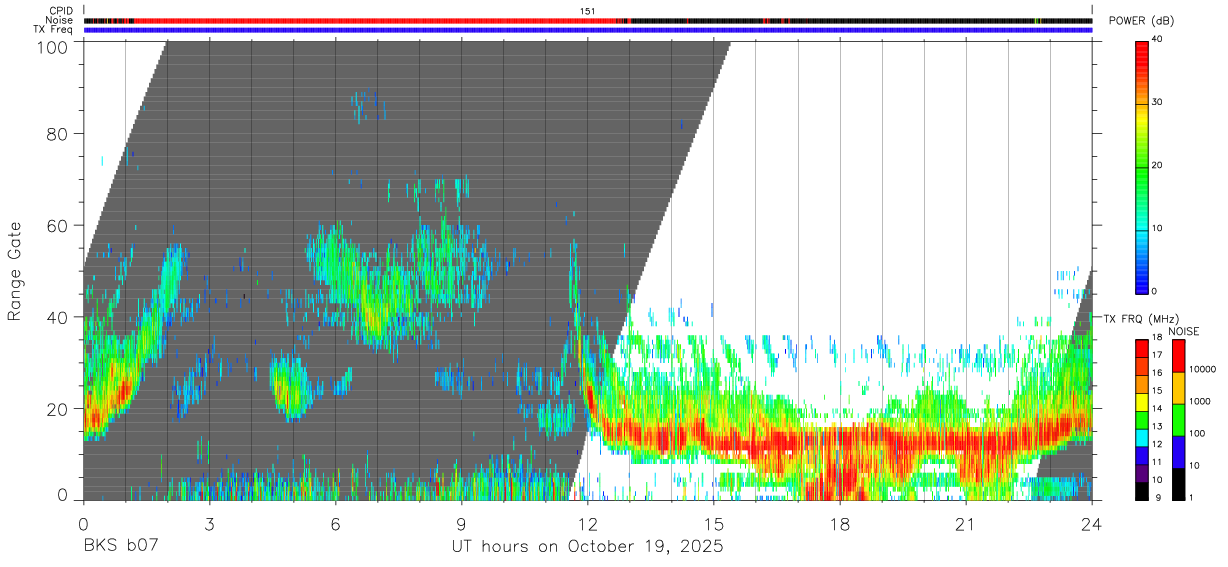Viewport: 1228px width, 567px height.
Task: Click the CPID value 151
Action: [588, 11]
